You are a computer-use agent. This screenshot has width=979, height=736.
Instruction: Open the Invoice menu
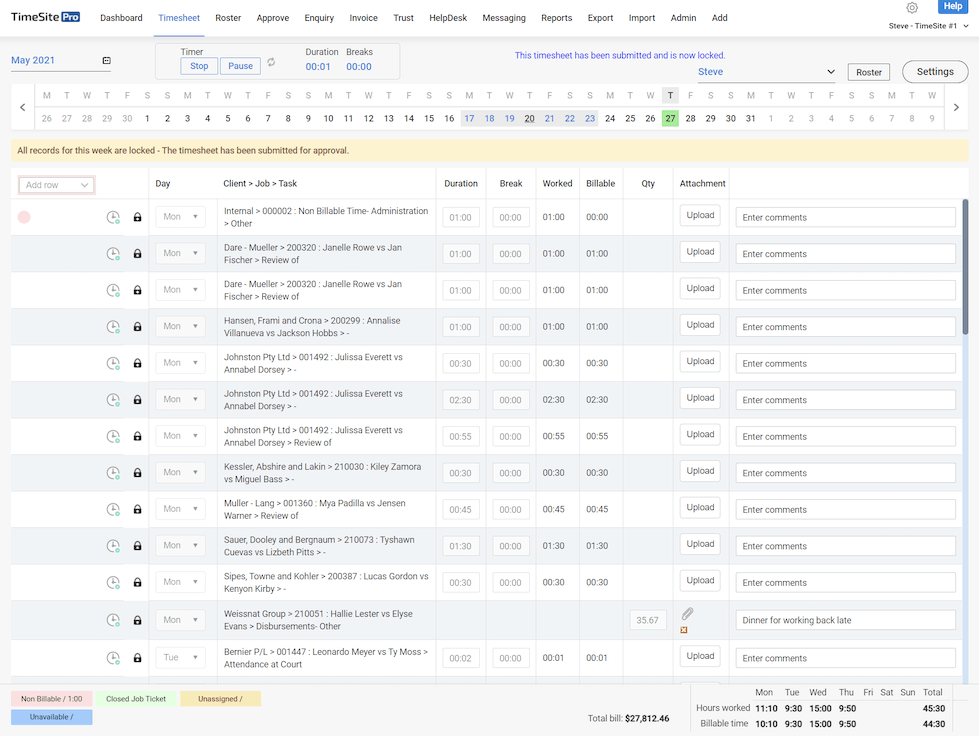(363, 17)
